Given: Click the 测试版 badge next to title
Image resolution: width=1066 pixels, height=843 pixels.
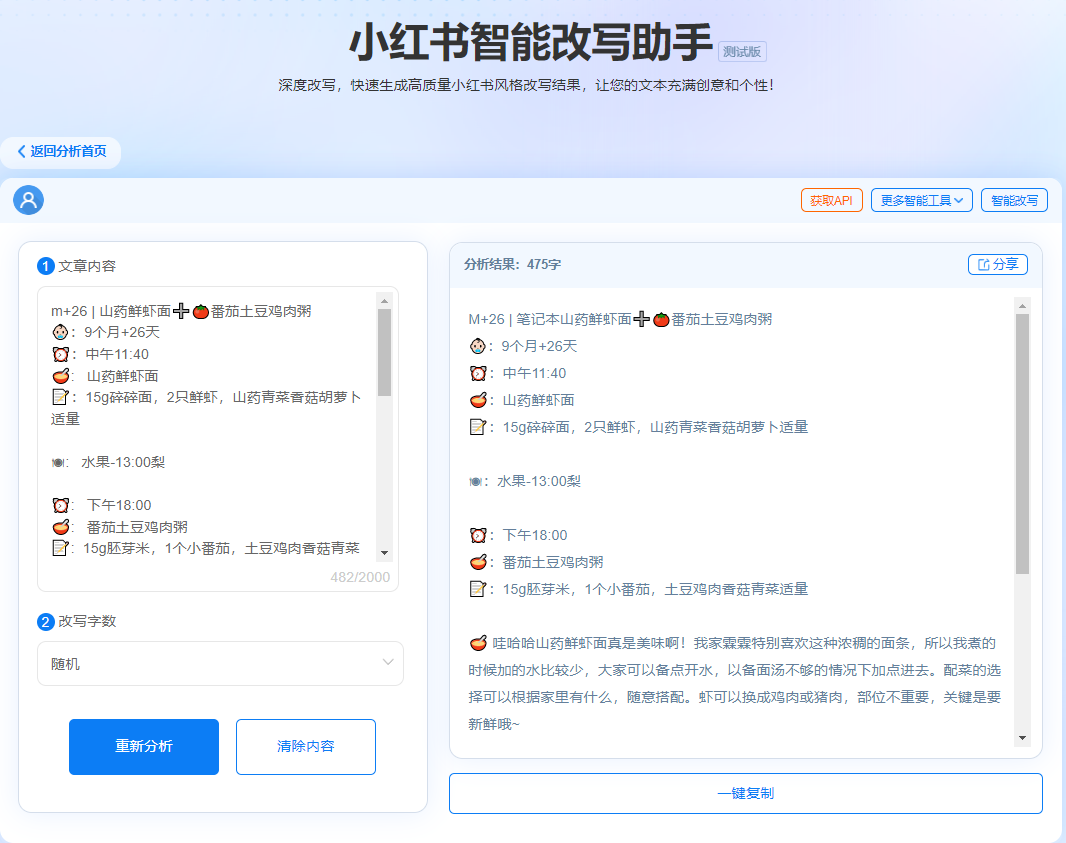Looking at the screenshot, I should click(x=742, y=52).
